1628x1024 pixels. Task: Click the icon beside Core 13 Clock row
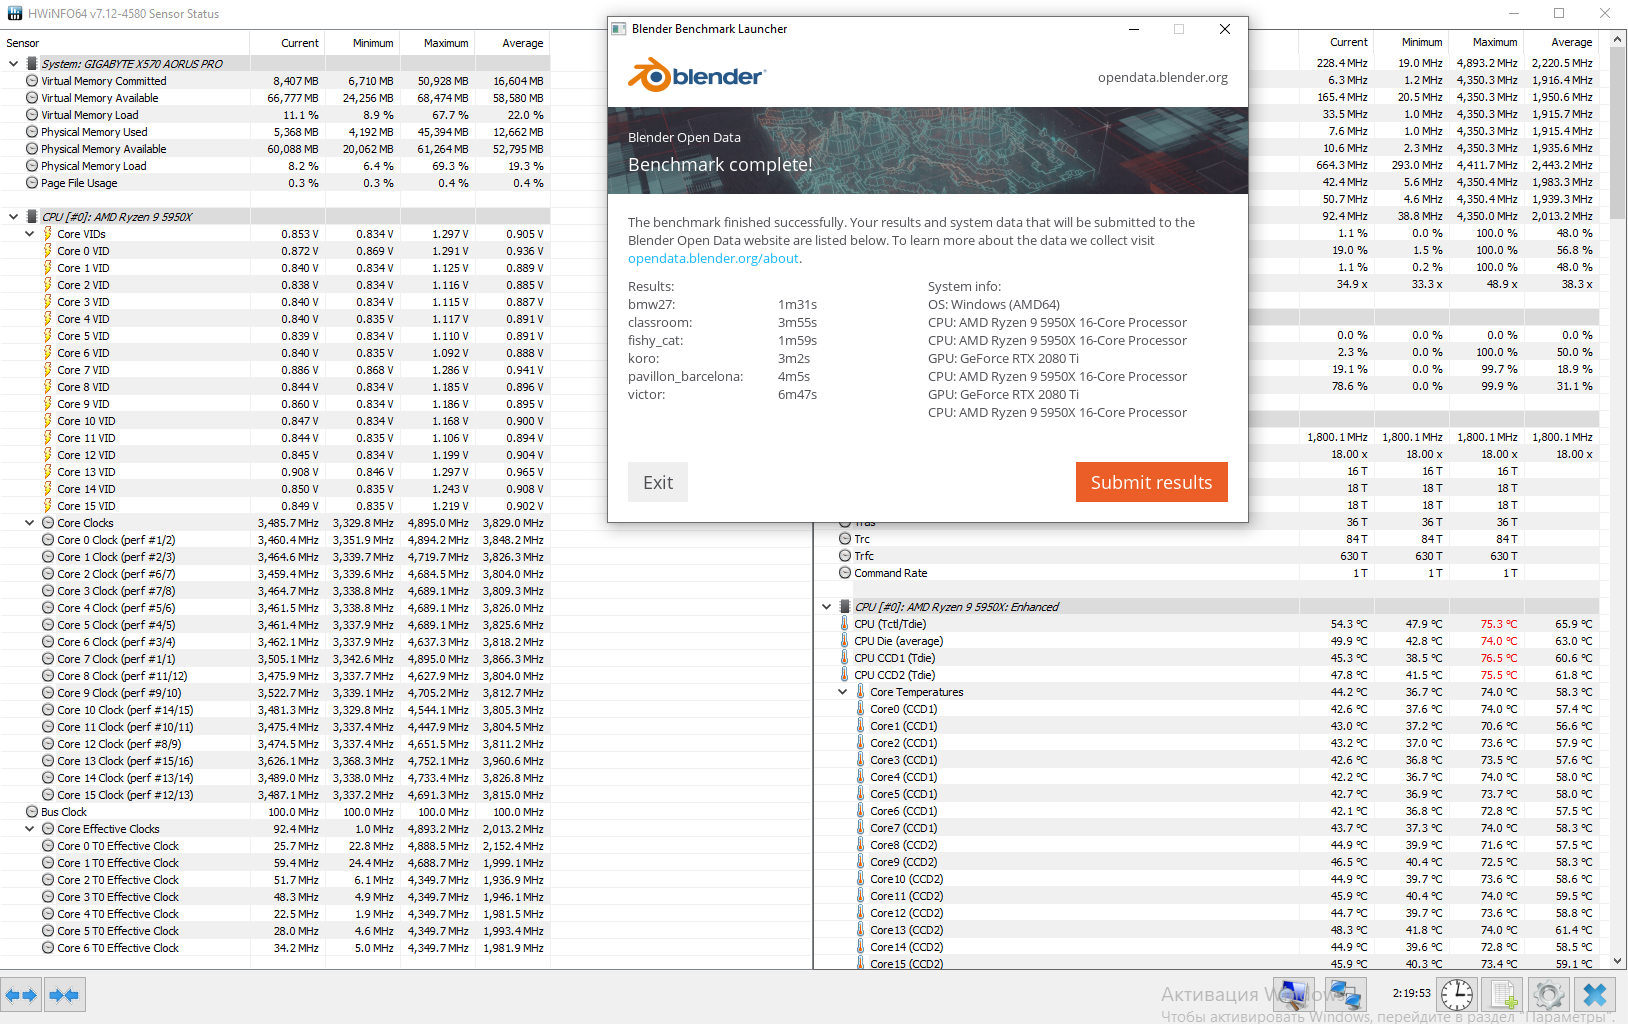(x=48, y=761)
